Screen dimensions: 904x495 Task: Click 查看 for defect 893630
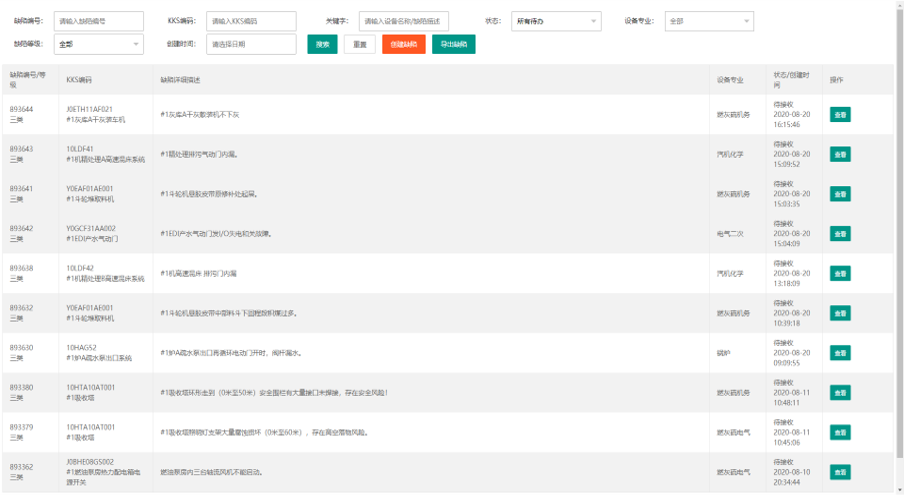point(840,353)
